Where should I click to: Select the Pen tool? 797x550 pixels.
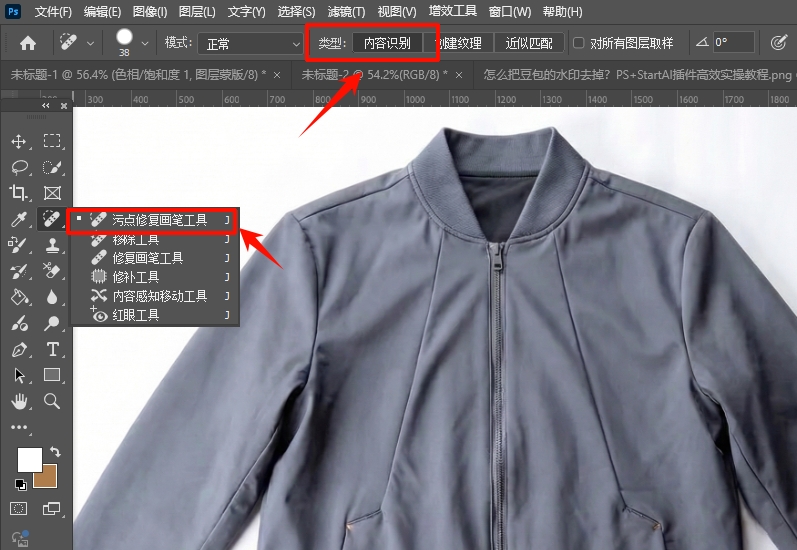[x=19, y=350]
